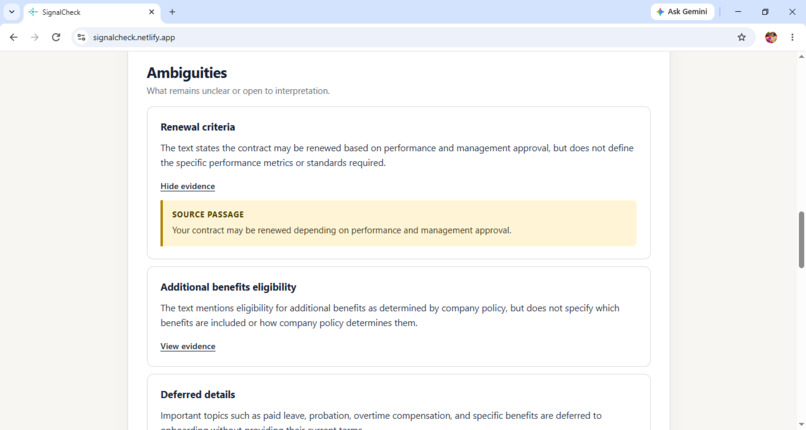Click the Ambiguities heading

(x=187, y=73)
